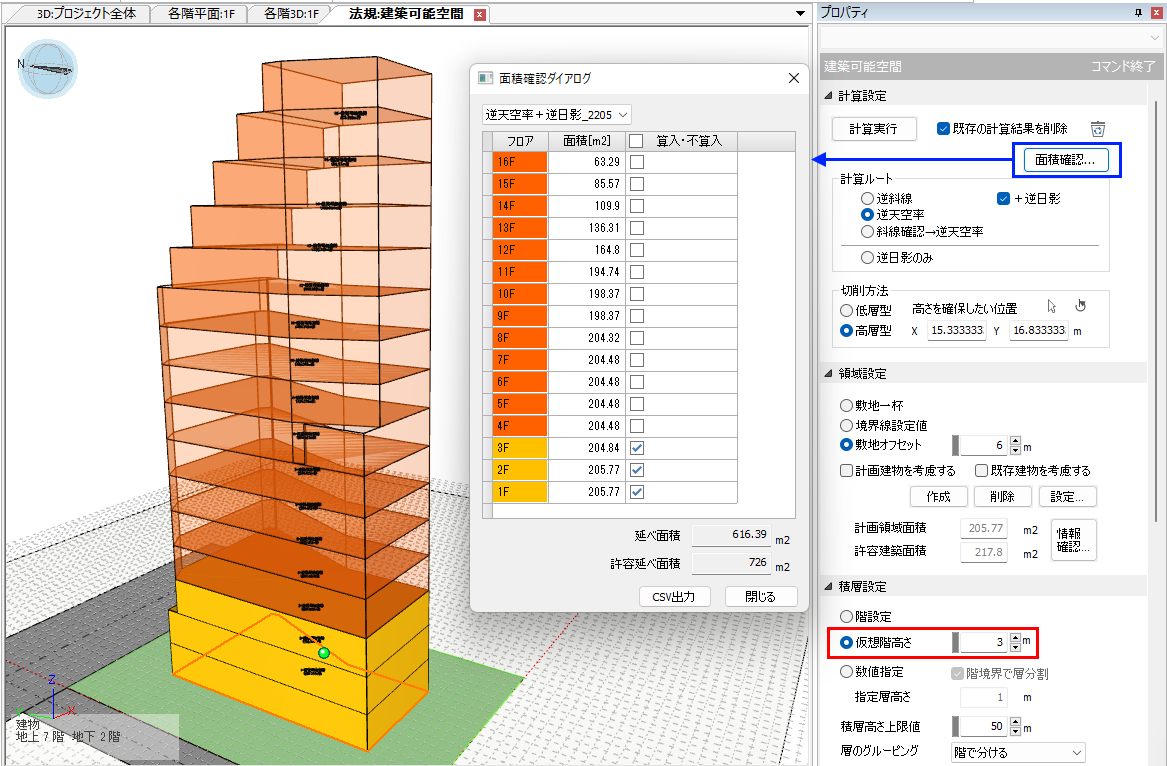
Task: Collapse the 領域設定 section
Action: coord(828,374)
